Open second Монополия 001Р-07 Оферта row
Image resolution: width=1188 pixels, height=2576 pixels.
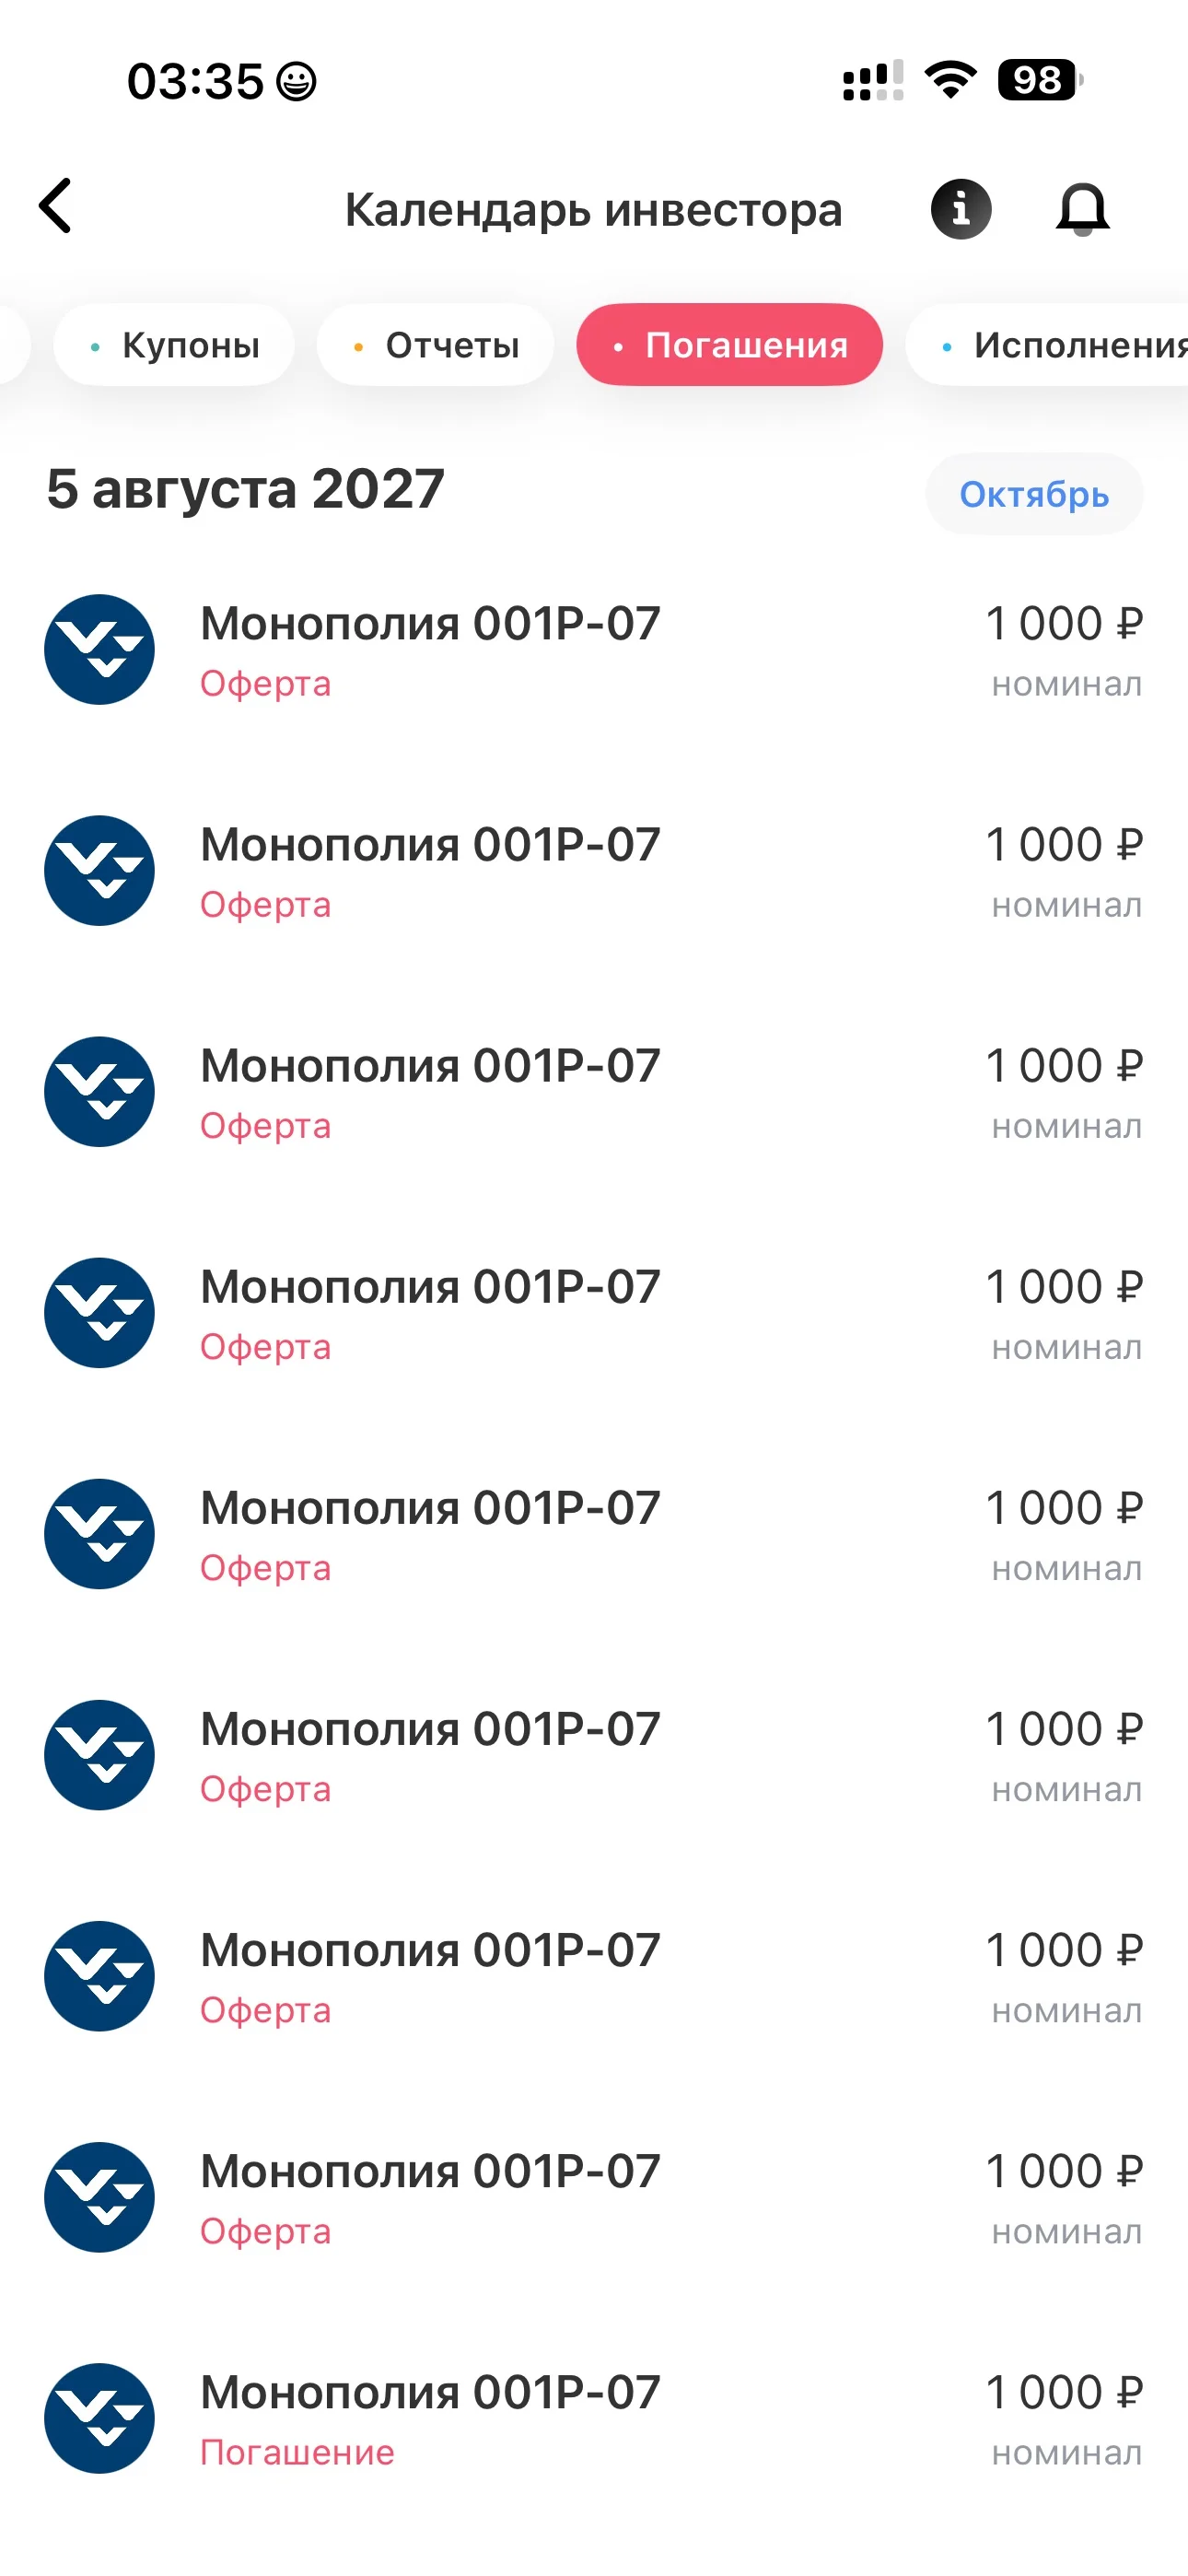[x=594, y=871]
